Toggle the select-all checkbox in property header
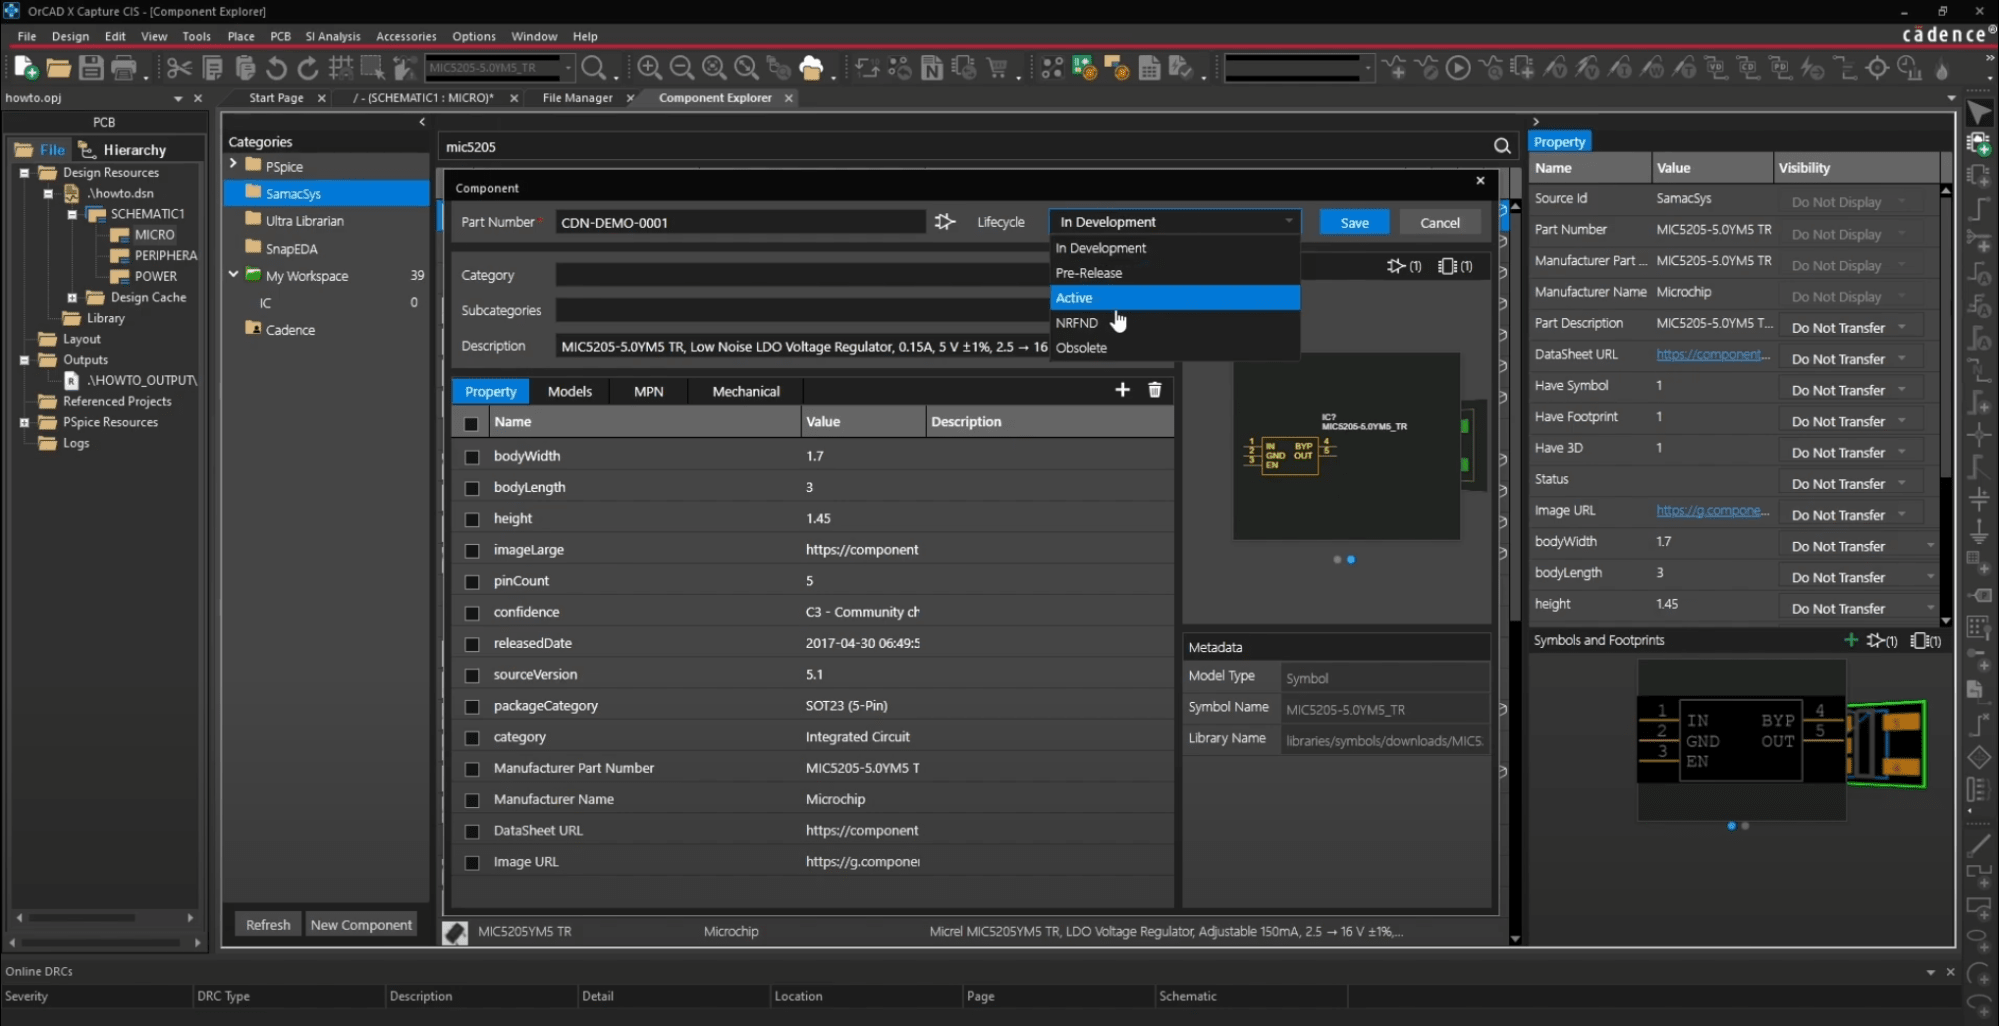1999x1027 pixels. (471, 423)
